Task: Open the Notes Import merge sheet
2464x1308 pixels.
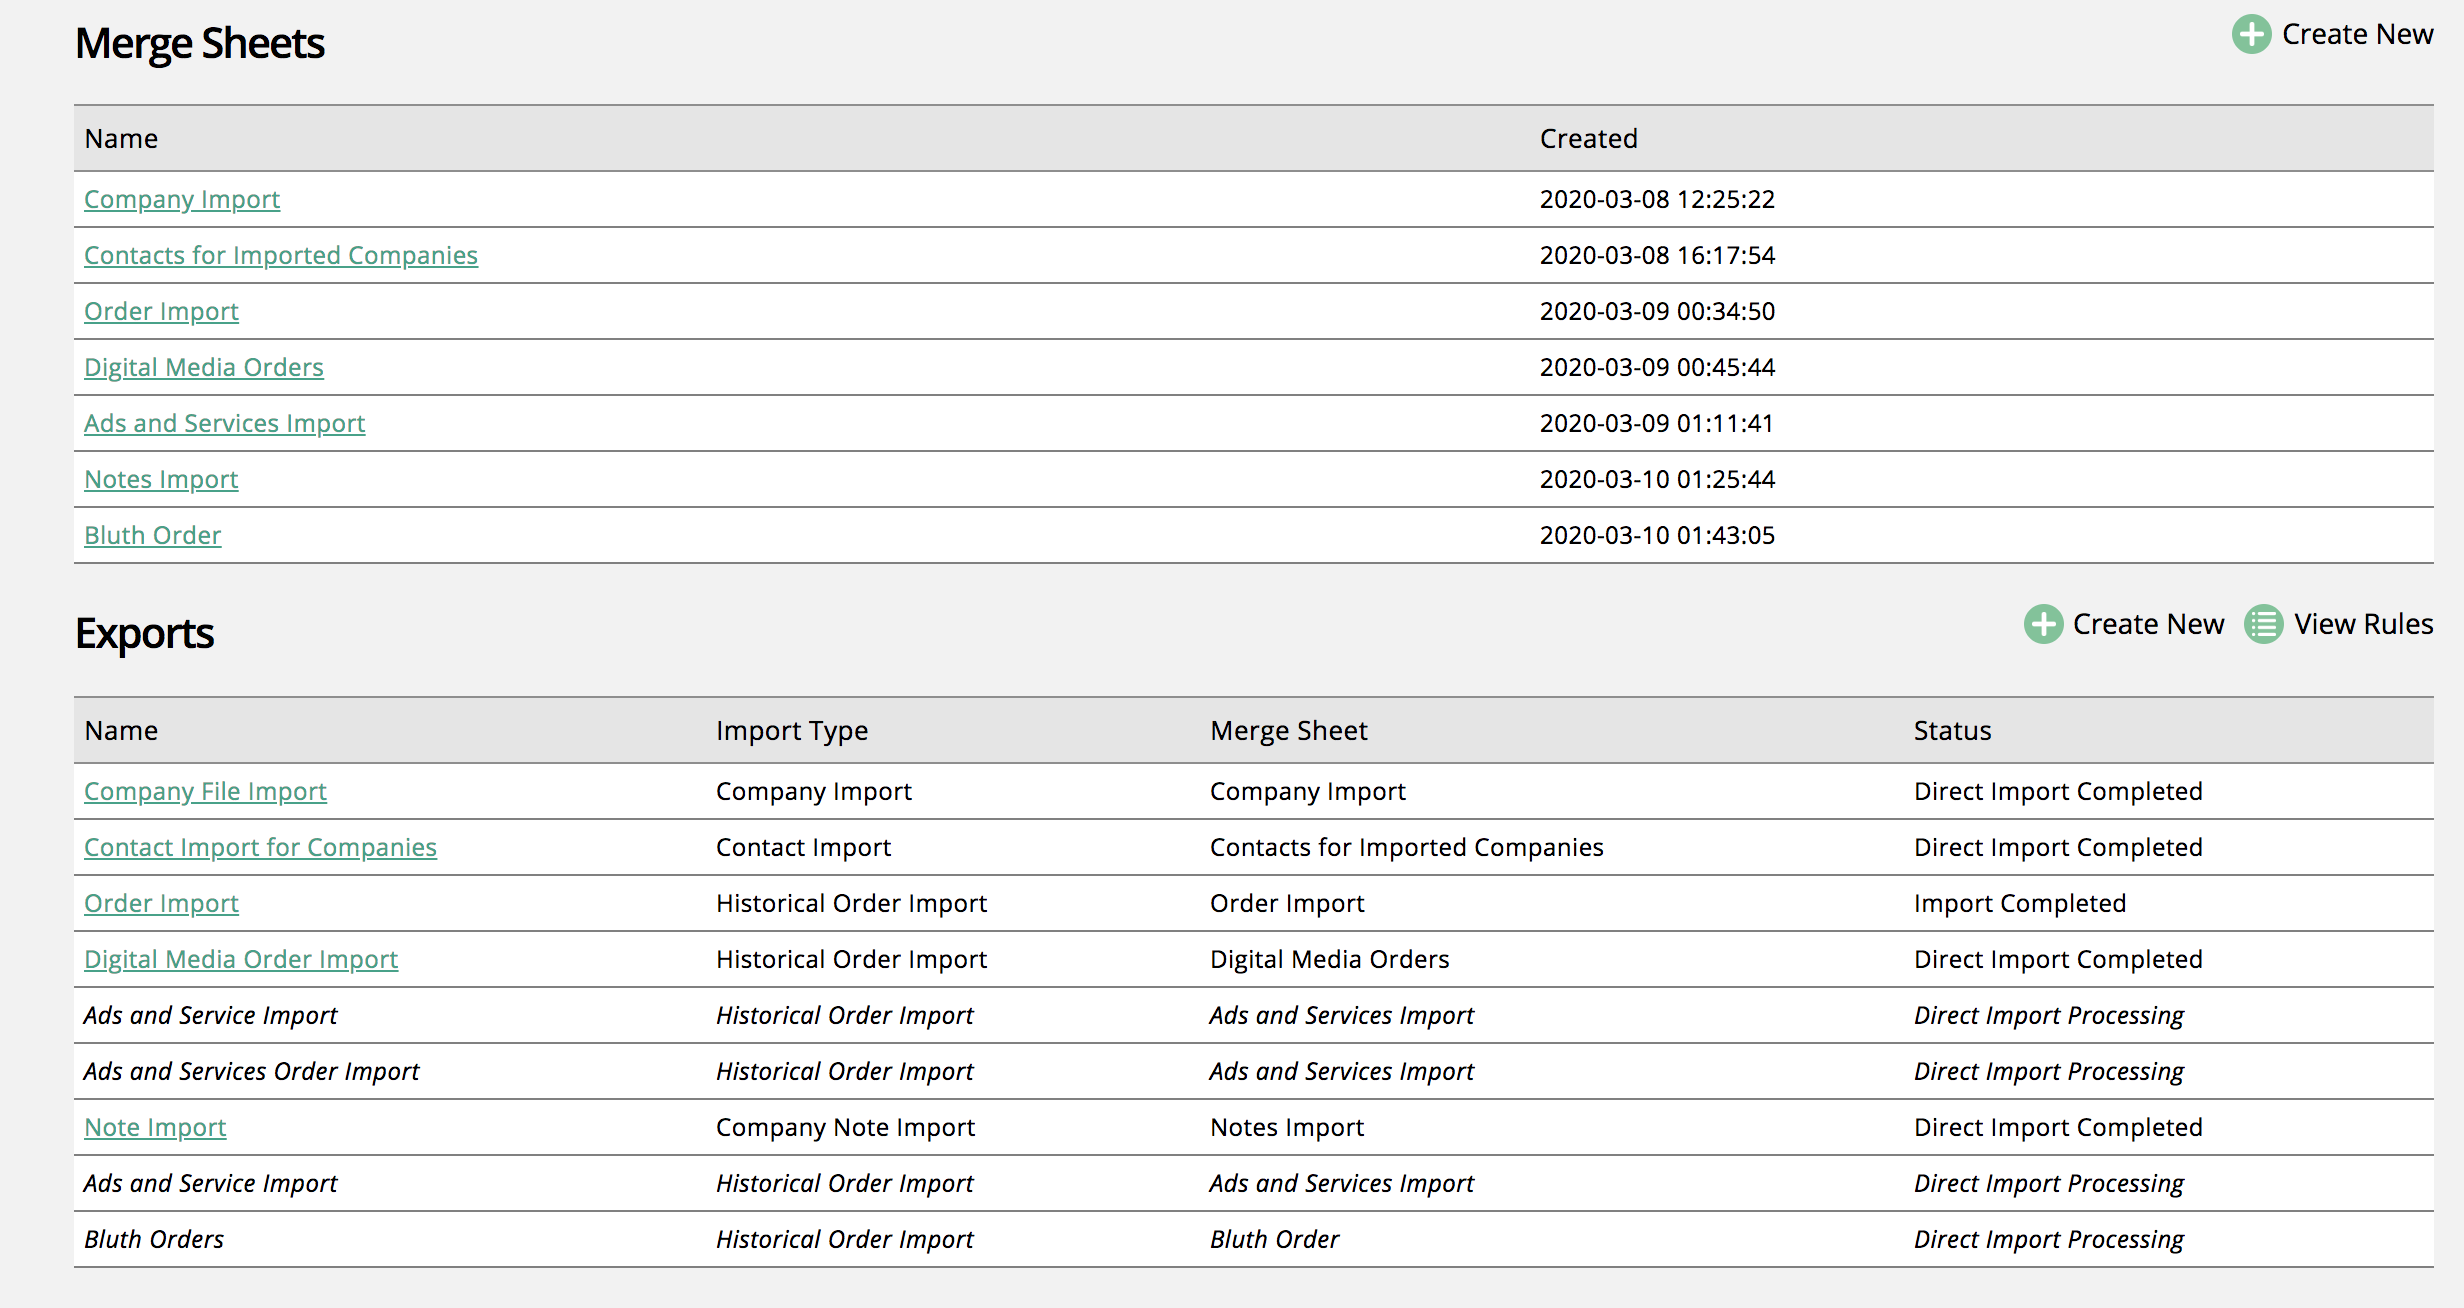Action: click(x=161, y=480)
